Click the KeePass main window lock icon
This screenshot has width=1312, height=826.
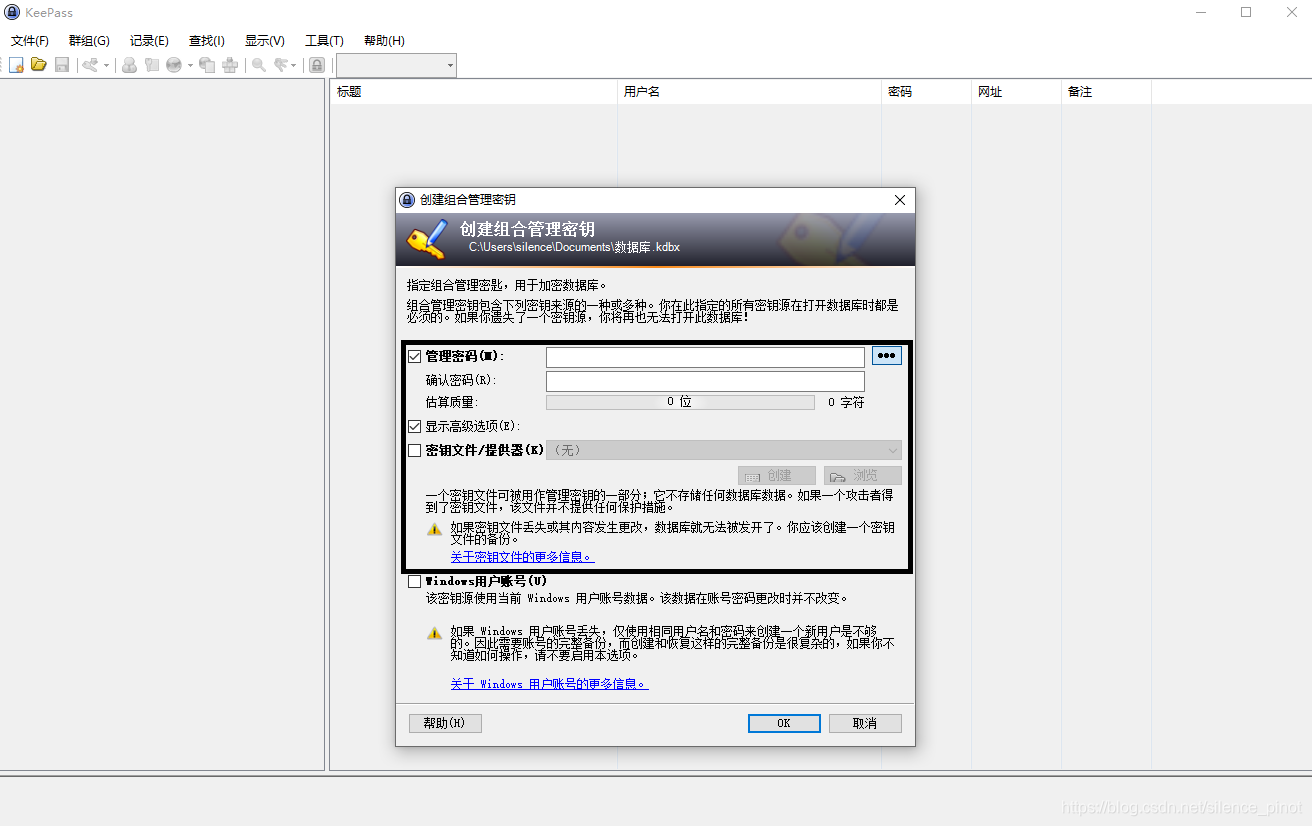pyautogui.click(x=12, y=13)
